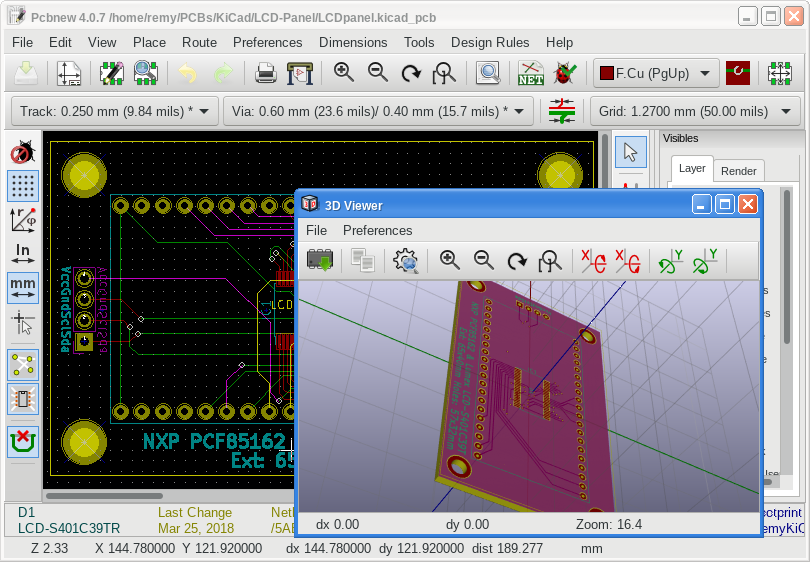810x562 pixels.
Task: Open Preferences menu in 3D Viewer
Action: pos(378,230)
